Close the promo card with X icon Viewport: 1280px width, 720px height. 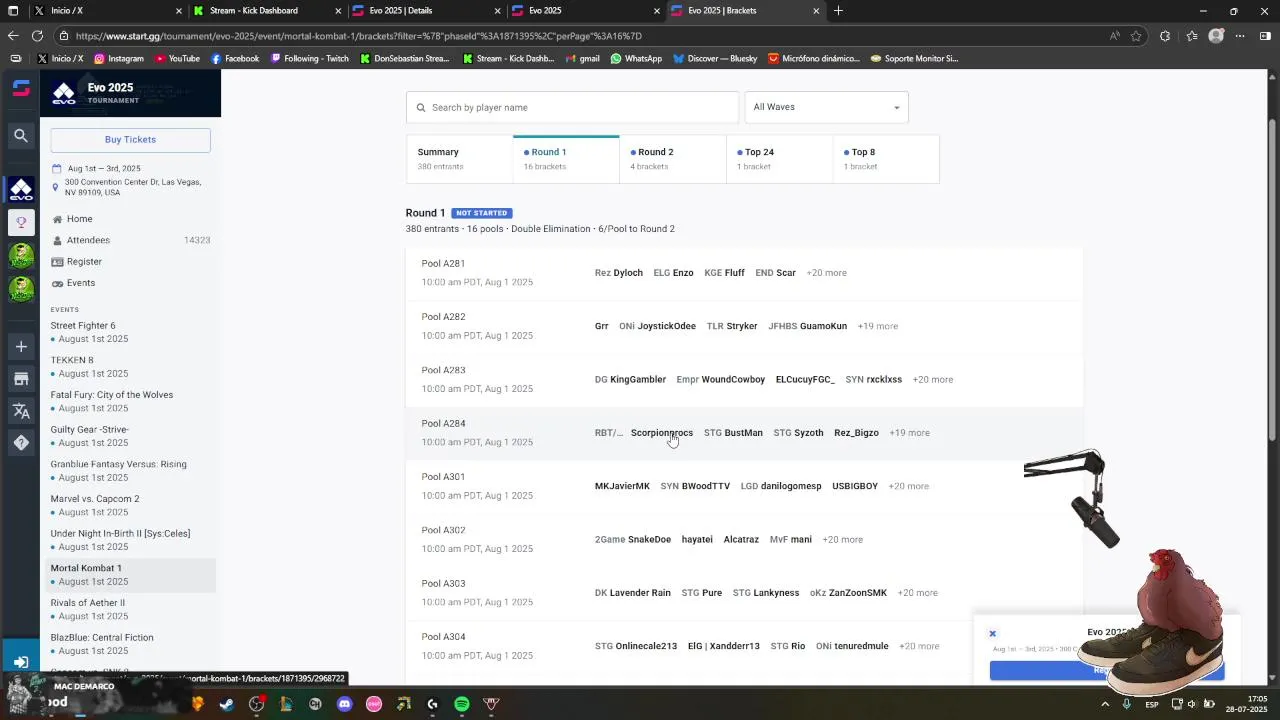(992, 634)
